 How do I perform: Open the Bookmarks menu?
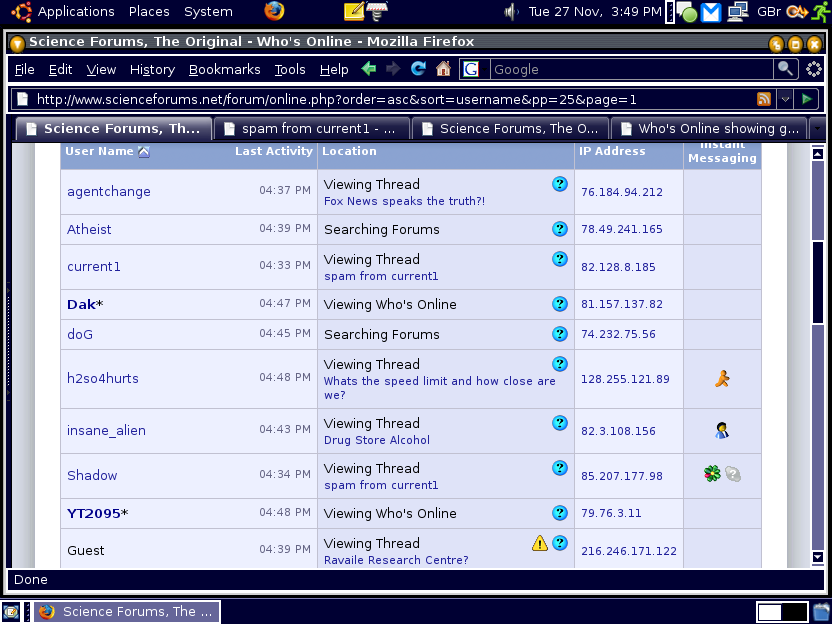pyautogui.click(x=224, y=69)
